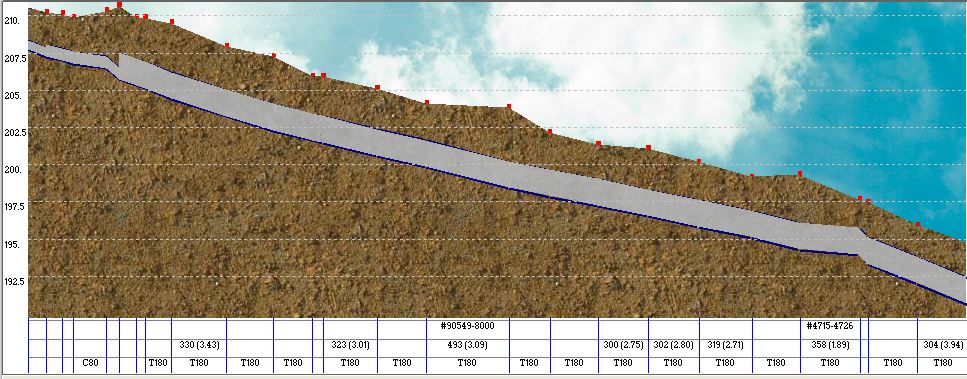The height and width of the screenshot is (379, 967).
Task: Select the 302 (2.80) table cell
Action: 673,344
